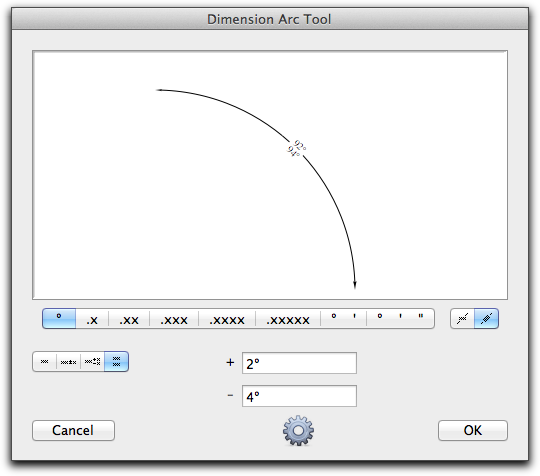
Task: Choose symmetric plus-minus tolerance format icon
Action: pyautogui.click(x=68, y=362)
